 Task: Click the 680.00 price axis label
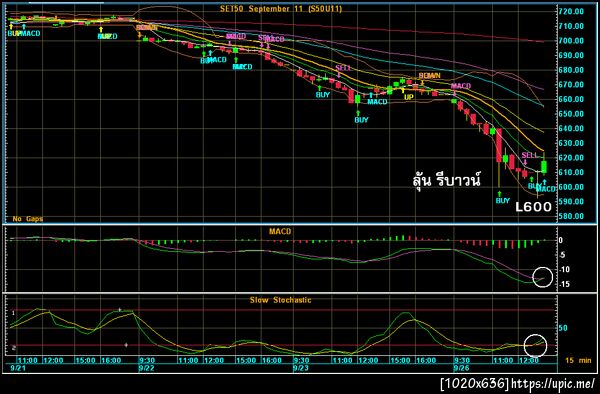(571, 70)
